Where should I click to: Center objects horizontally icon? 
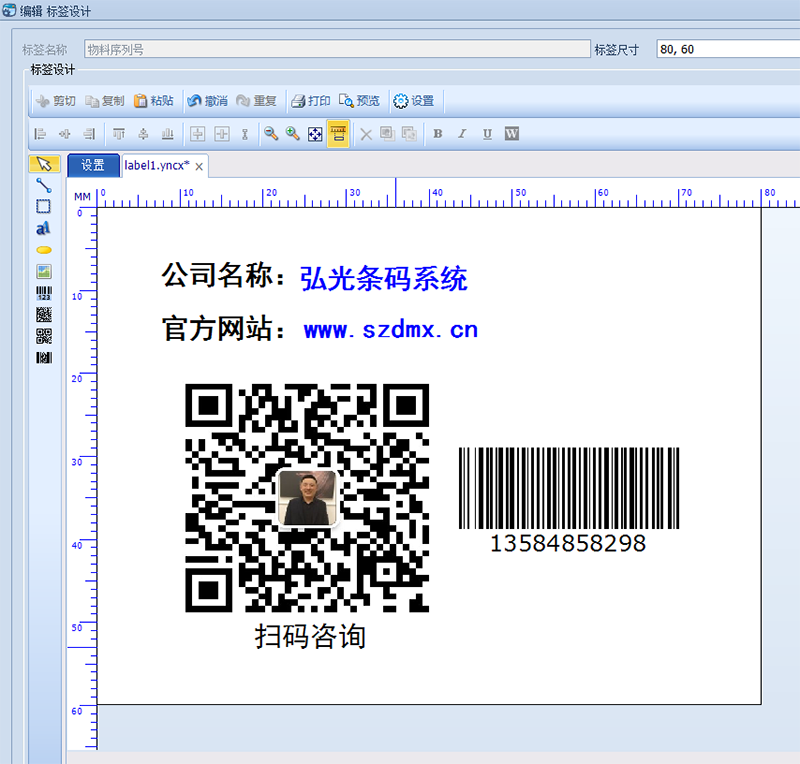(x=64, y=134)
